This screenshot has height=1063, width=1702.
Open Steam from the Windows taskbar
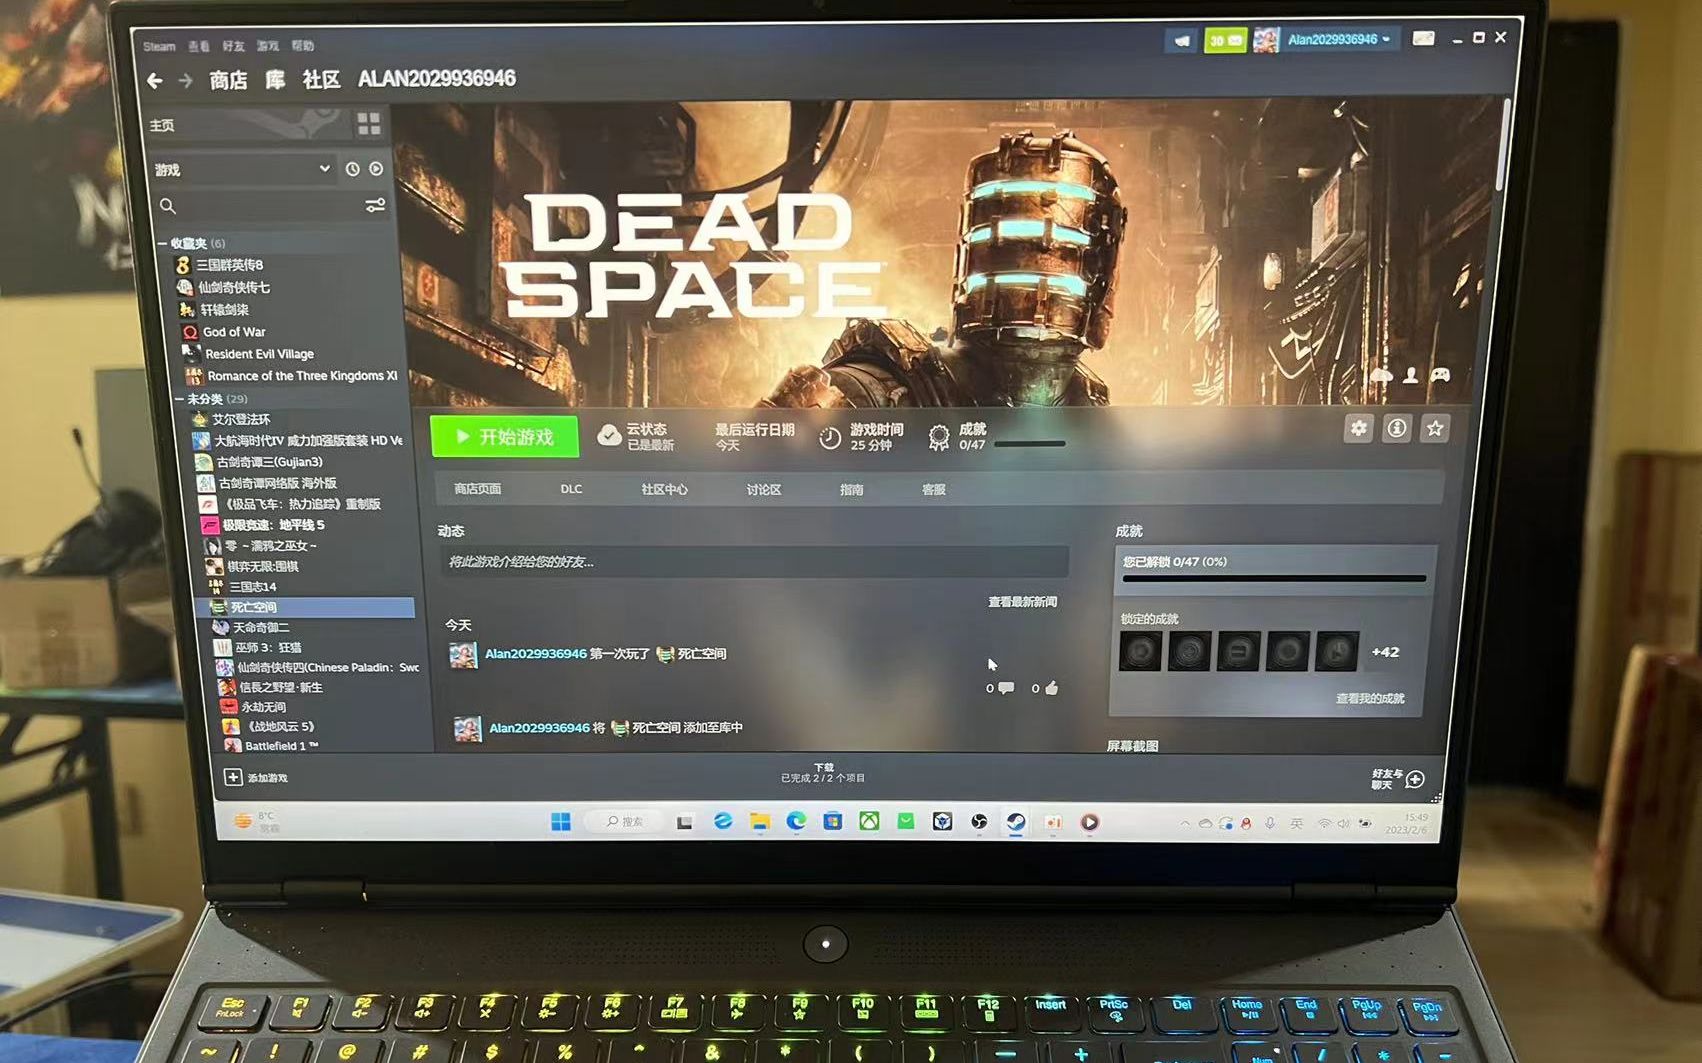(x=1016, y=822)
